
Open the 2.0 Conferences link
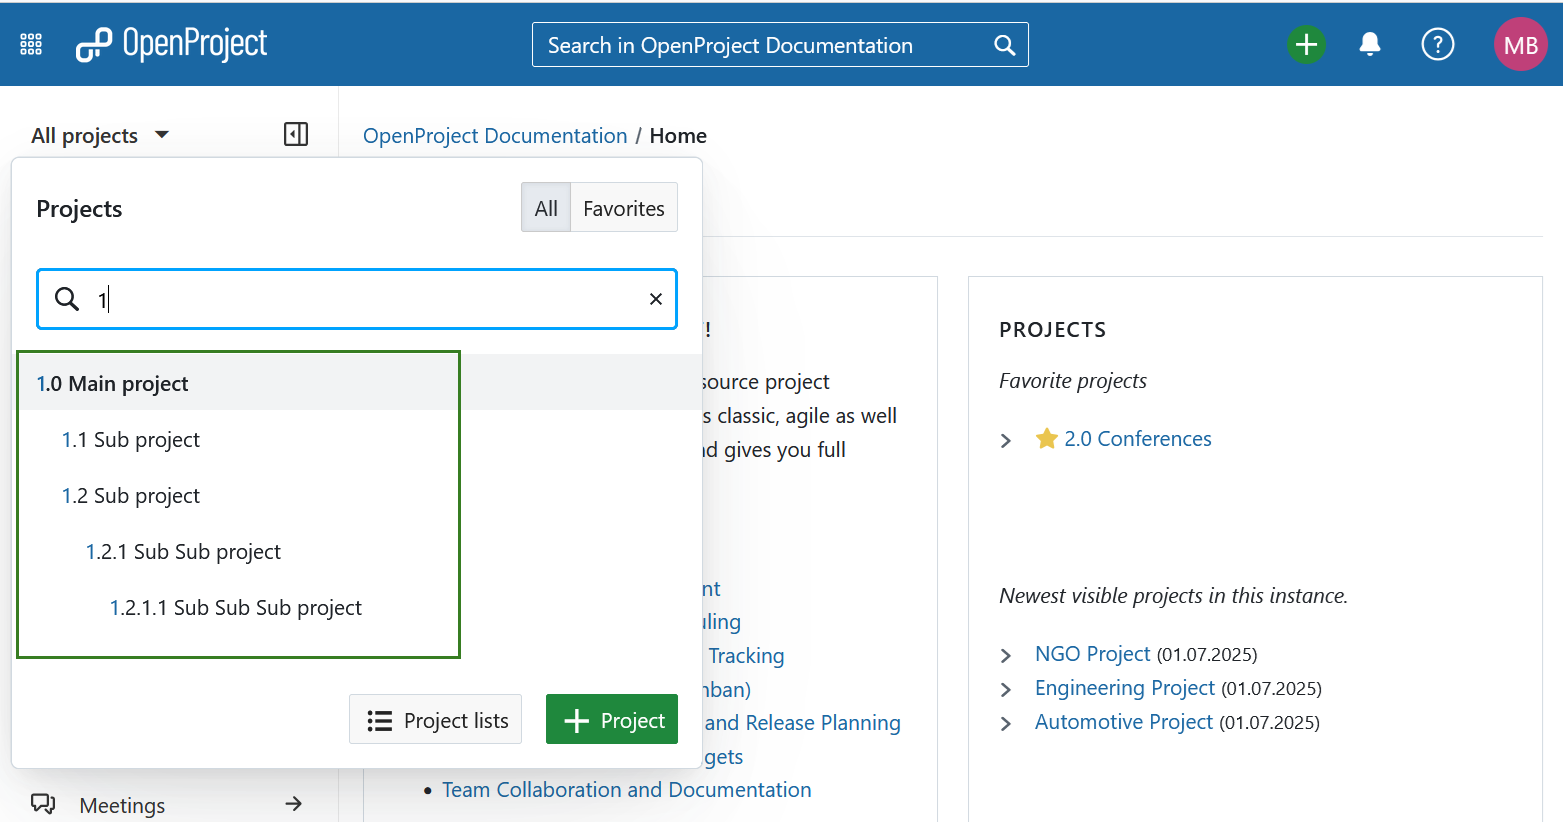click(x=1138, y=439)
